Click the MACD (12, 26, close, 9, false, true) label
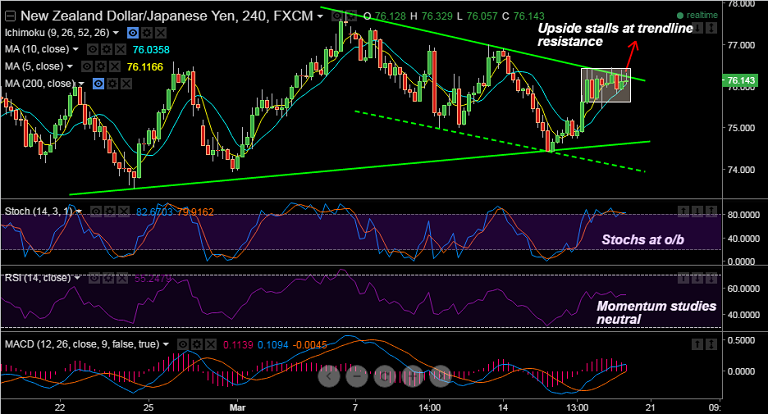The image size is (768, 414). (x=82, y=344)
